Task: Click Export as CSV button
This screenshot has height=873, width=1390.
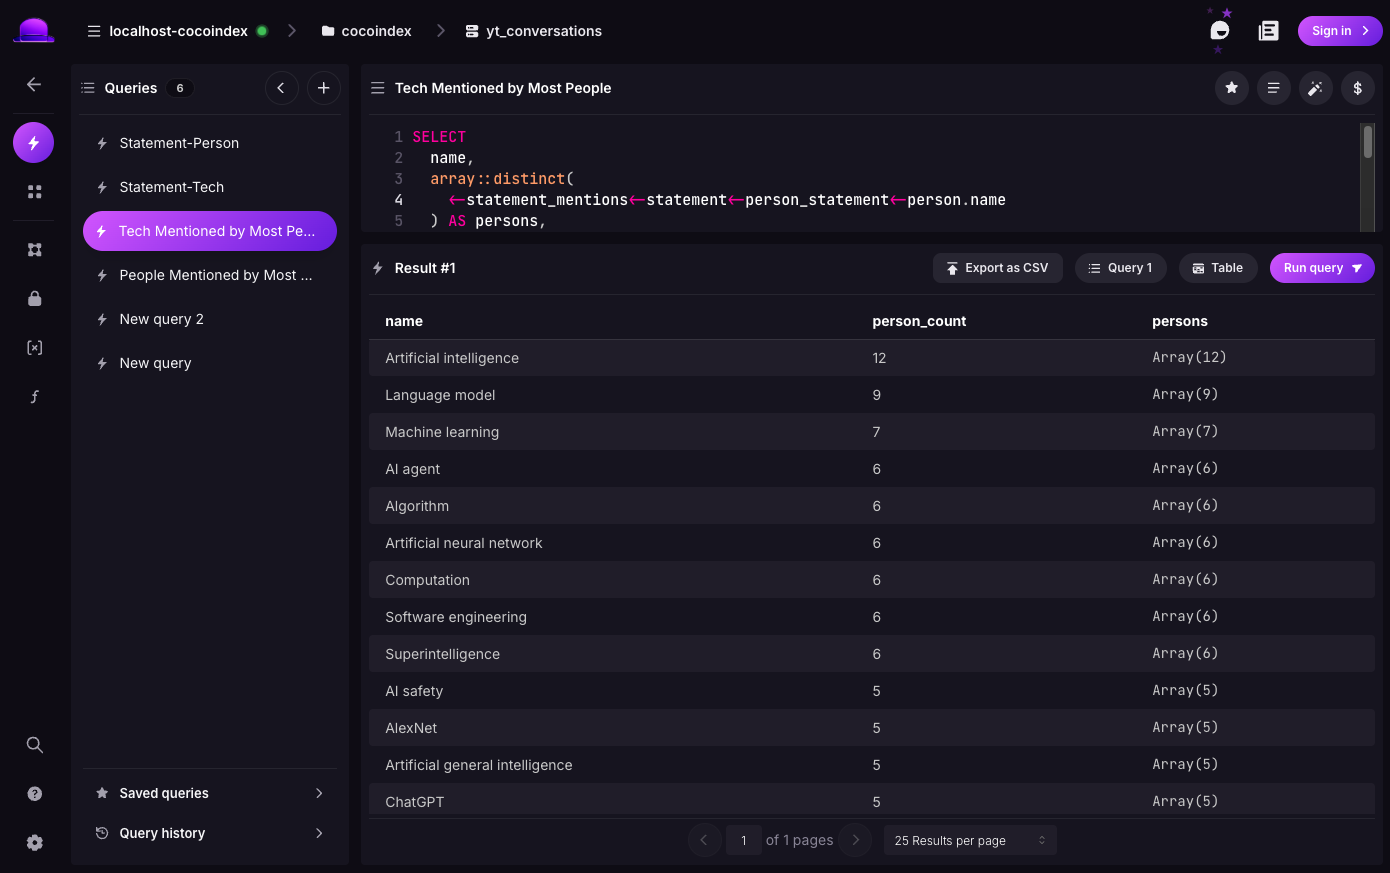Action: (998, 268)
